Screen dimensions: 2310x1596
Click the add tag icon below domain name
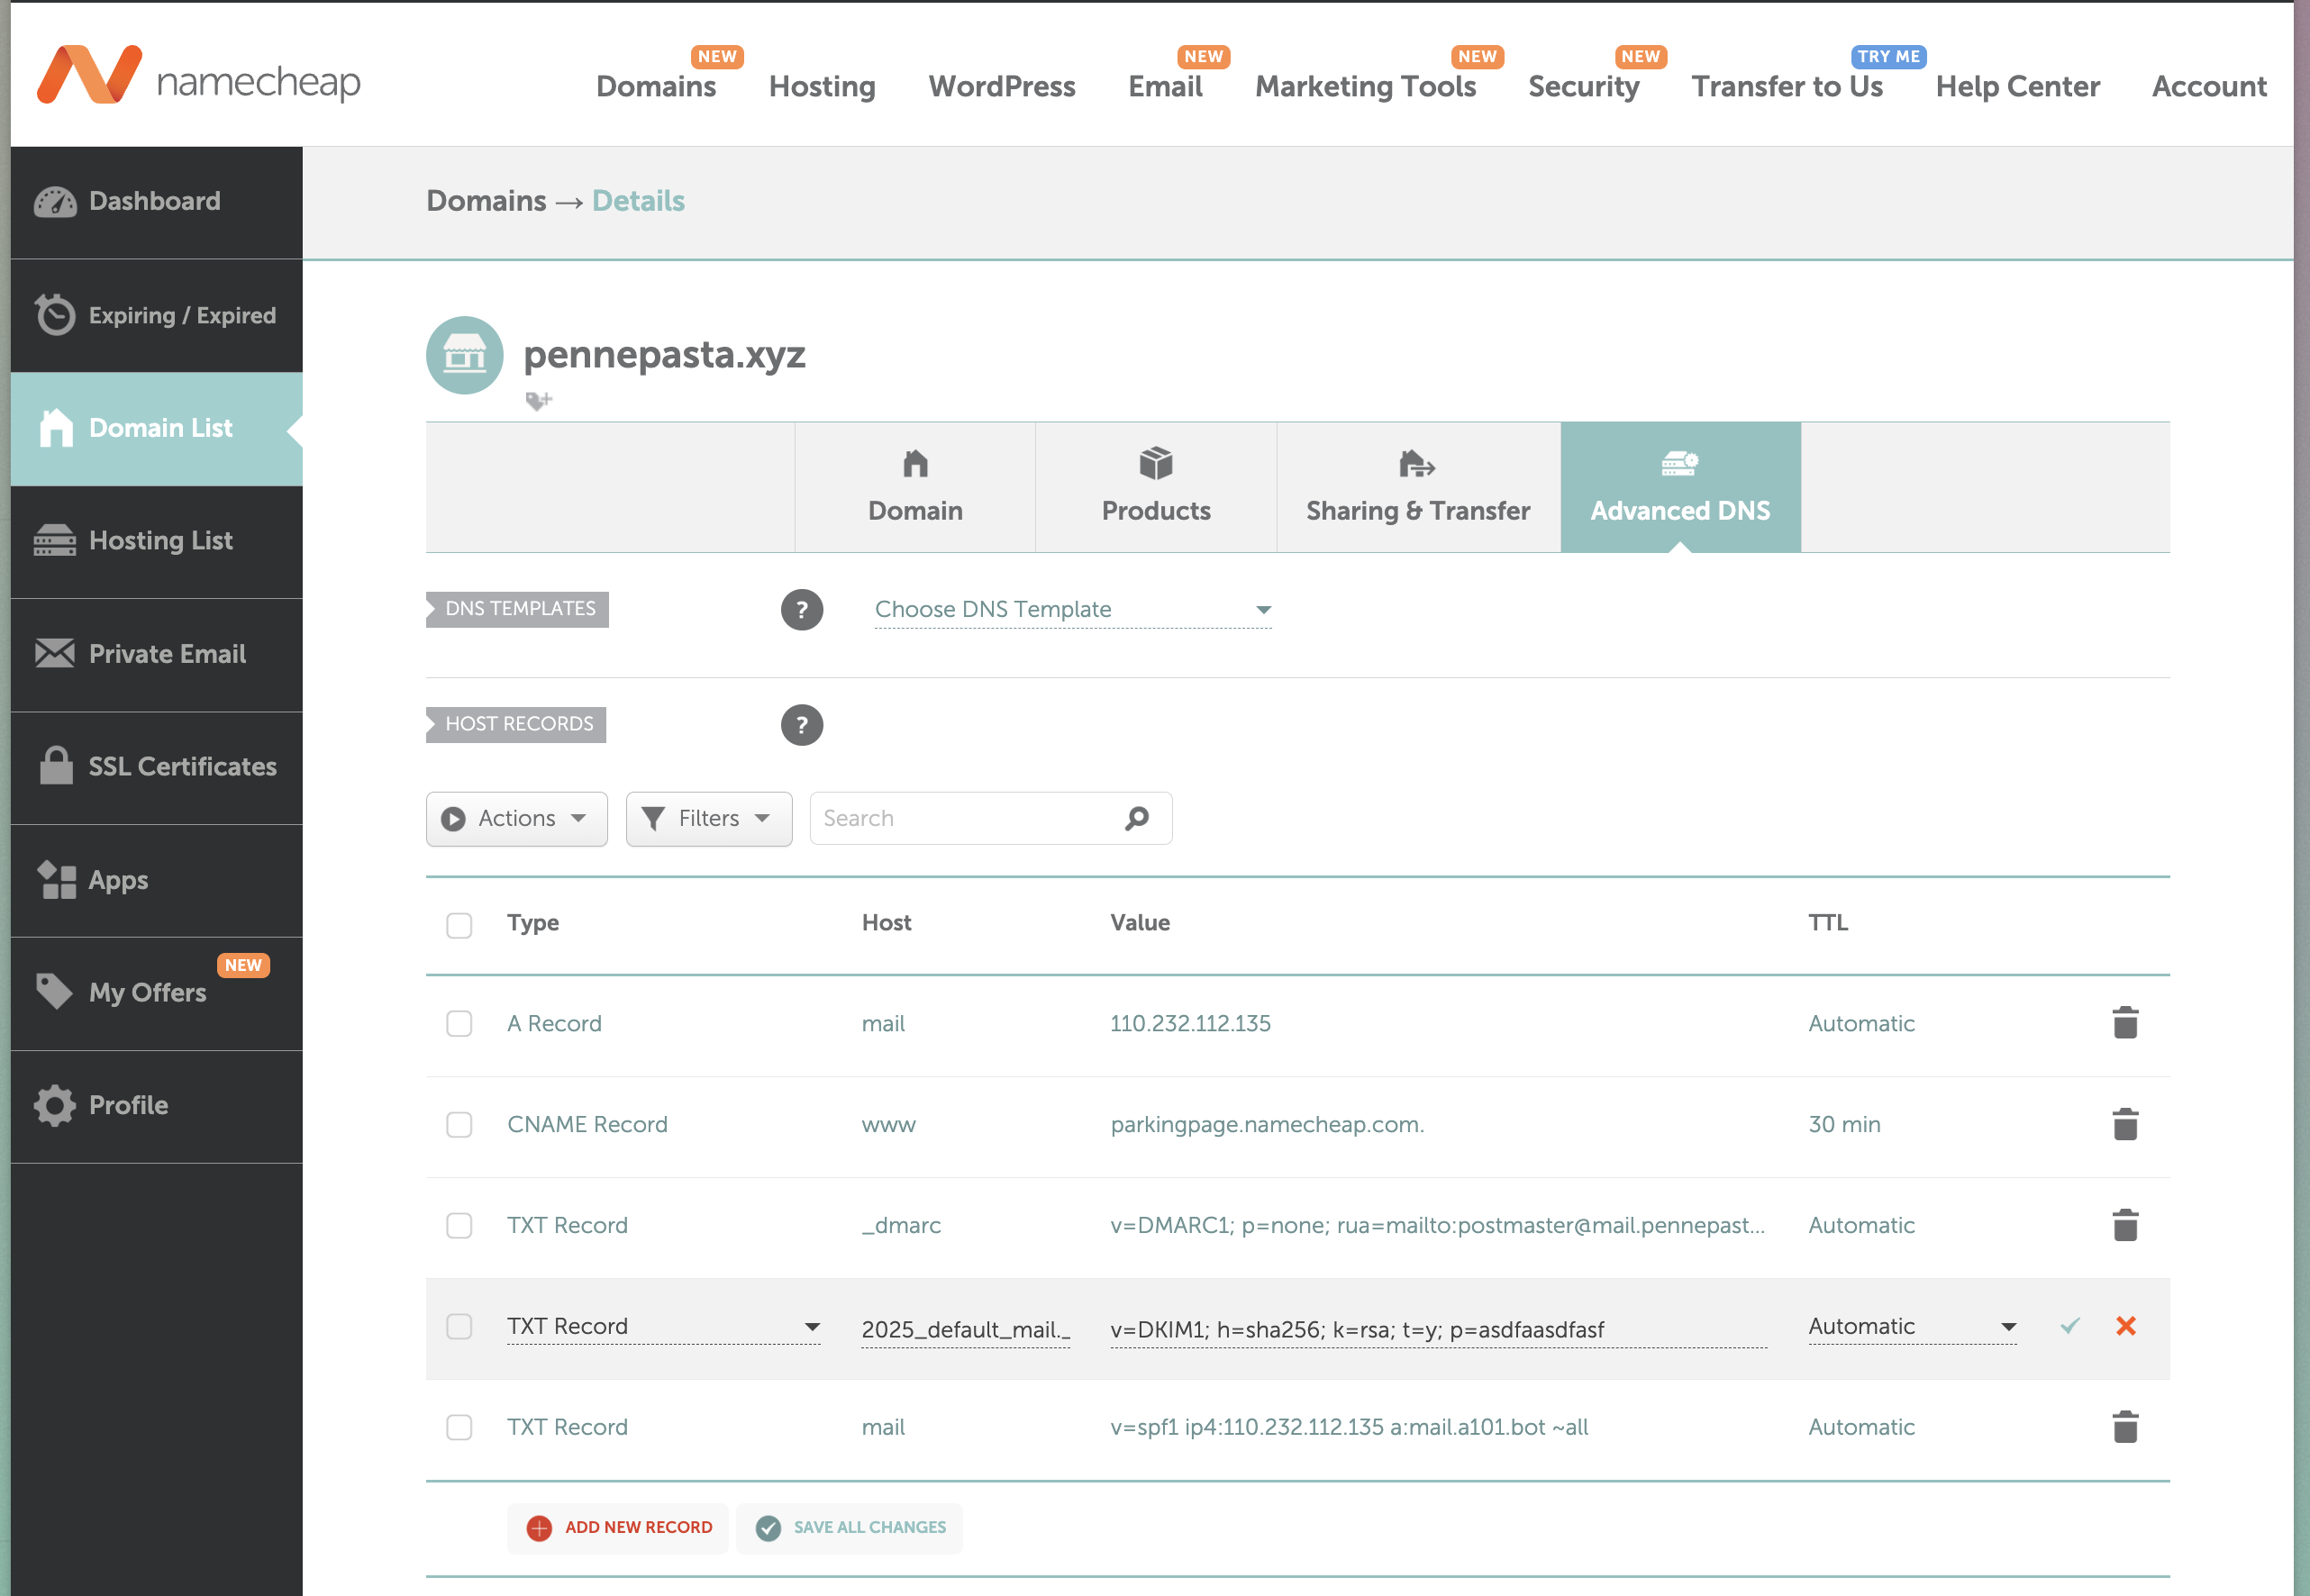coord(539,401)
